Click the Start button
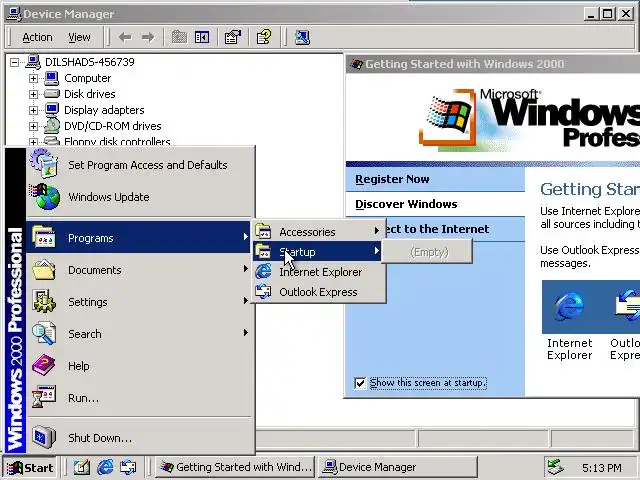 (x=31, y=467)
